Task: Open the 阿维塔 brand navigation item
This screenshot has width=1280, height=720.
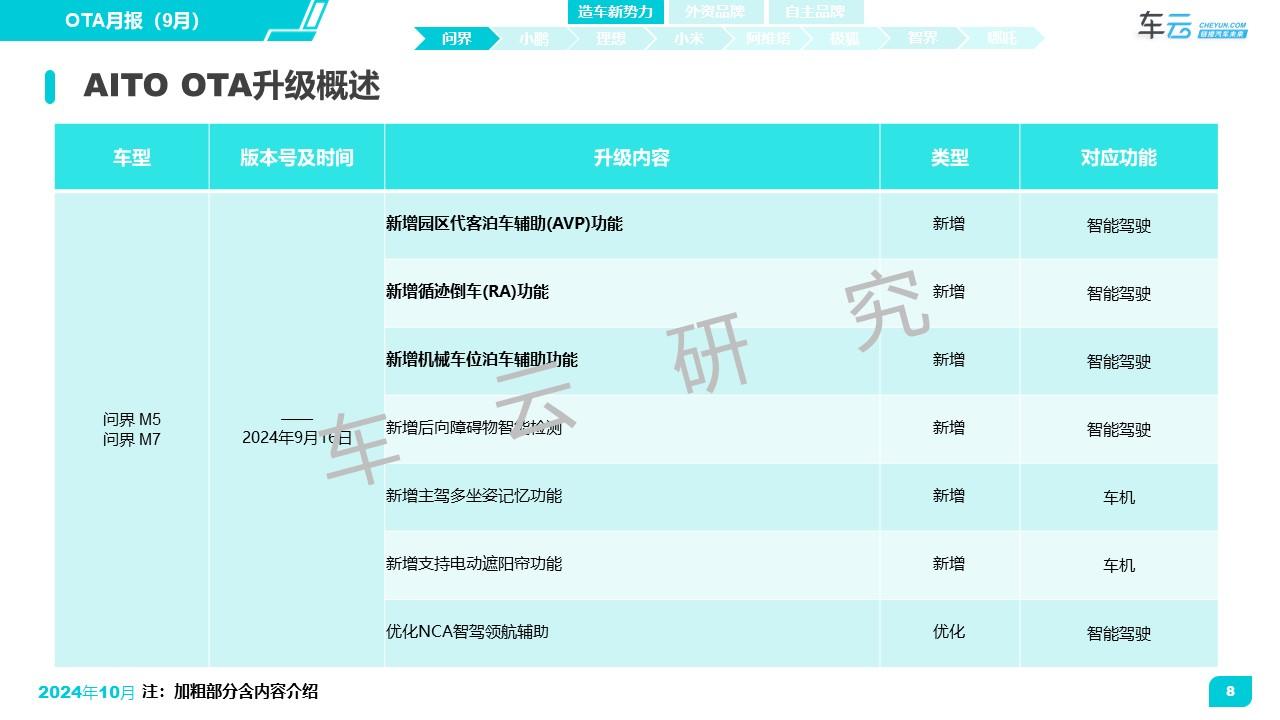Action: pos(767,39)
